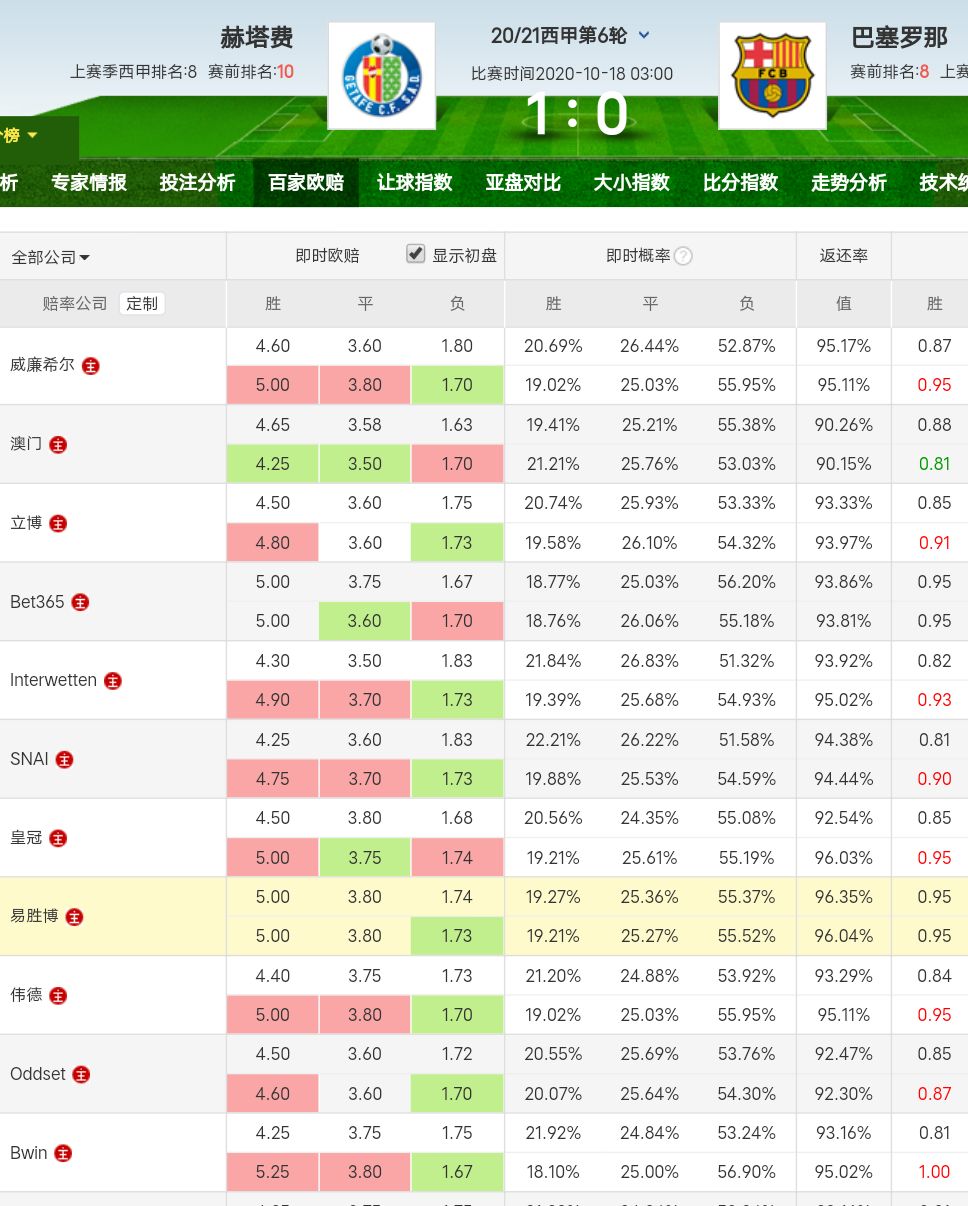Expand the yellow 榜 dropdown arrow
The image size is (968, 1206).
tap(32, 135)
